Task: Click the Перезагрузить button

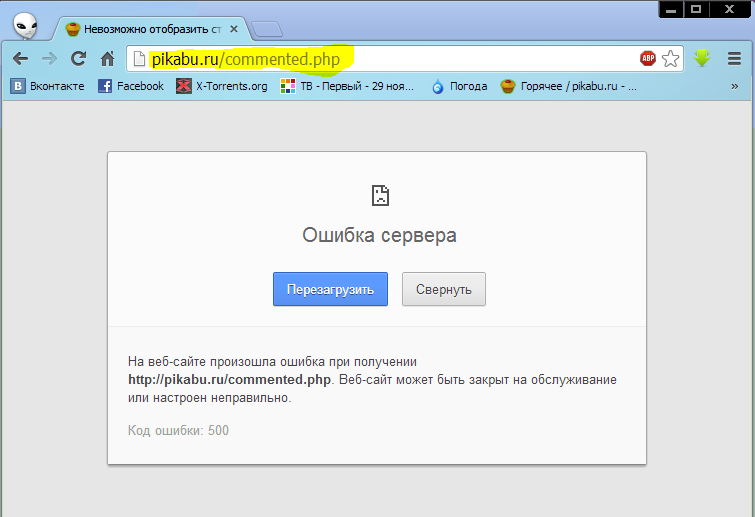Action: [x=330, y=289]
